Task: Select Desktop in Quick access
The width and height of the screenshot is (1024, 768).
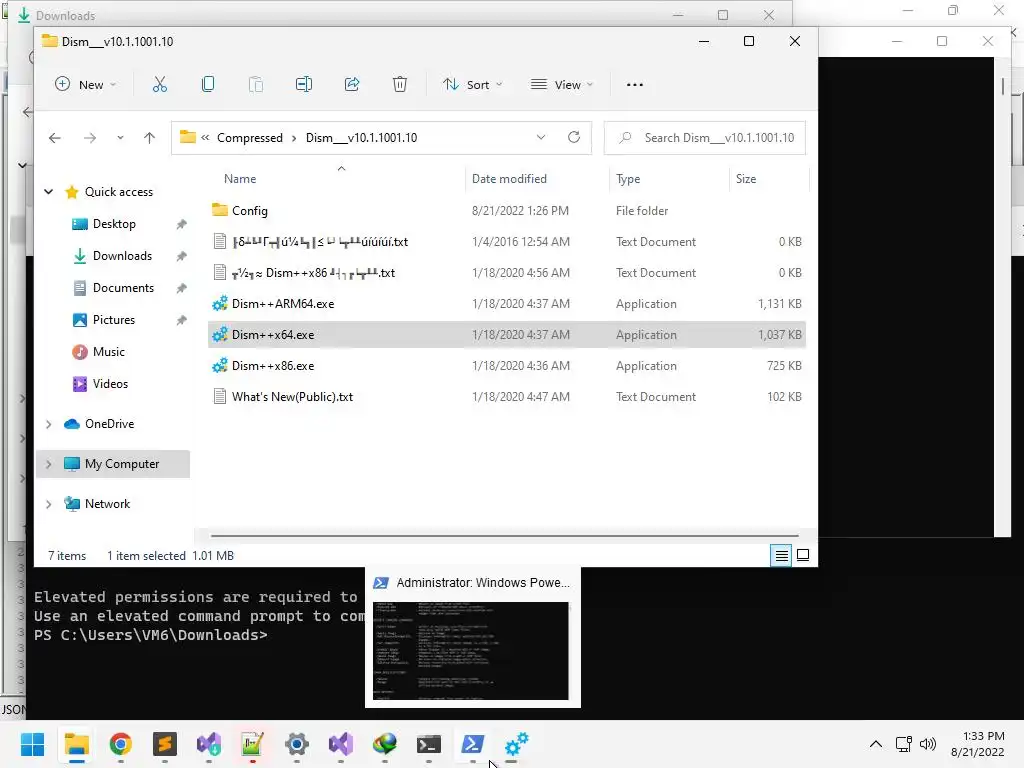Action: tap(114, 224)
